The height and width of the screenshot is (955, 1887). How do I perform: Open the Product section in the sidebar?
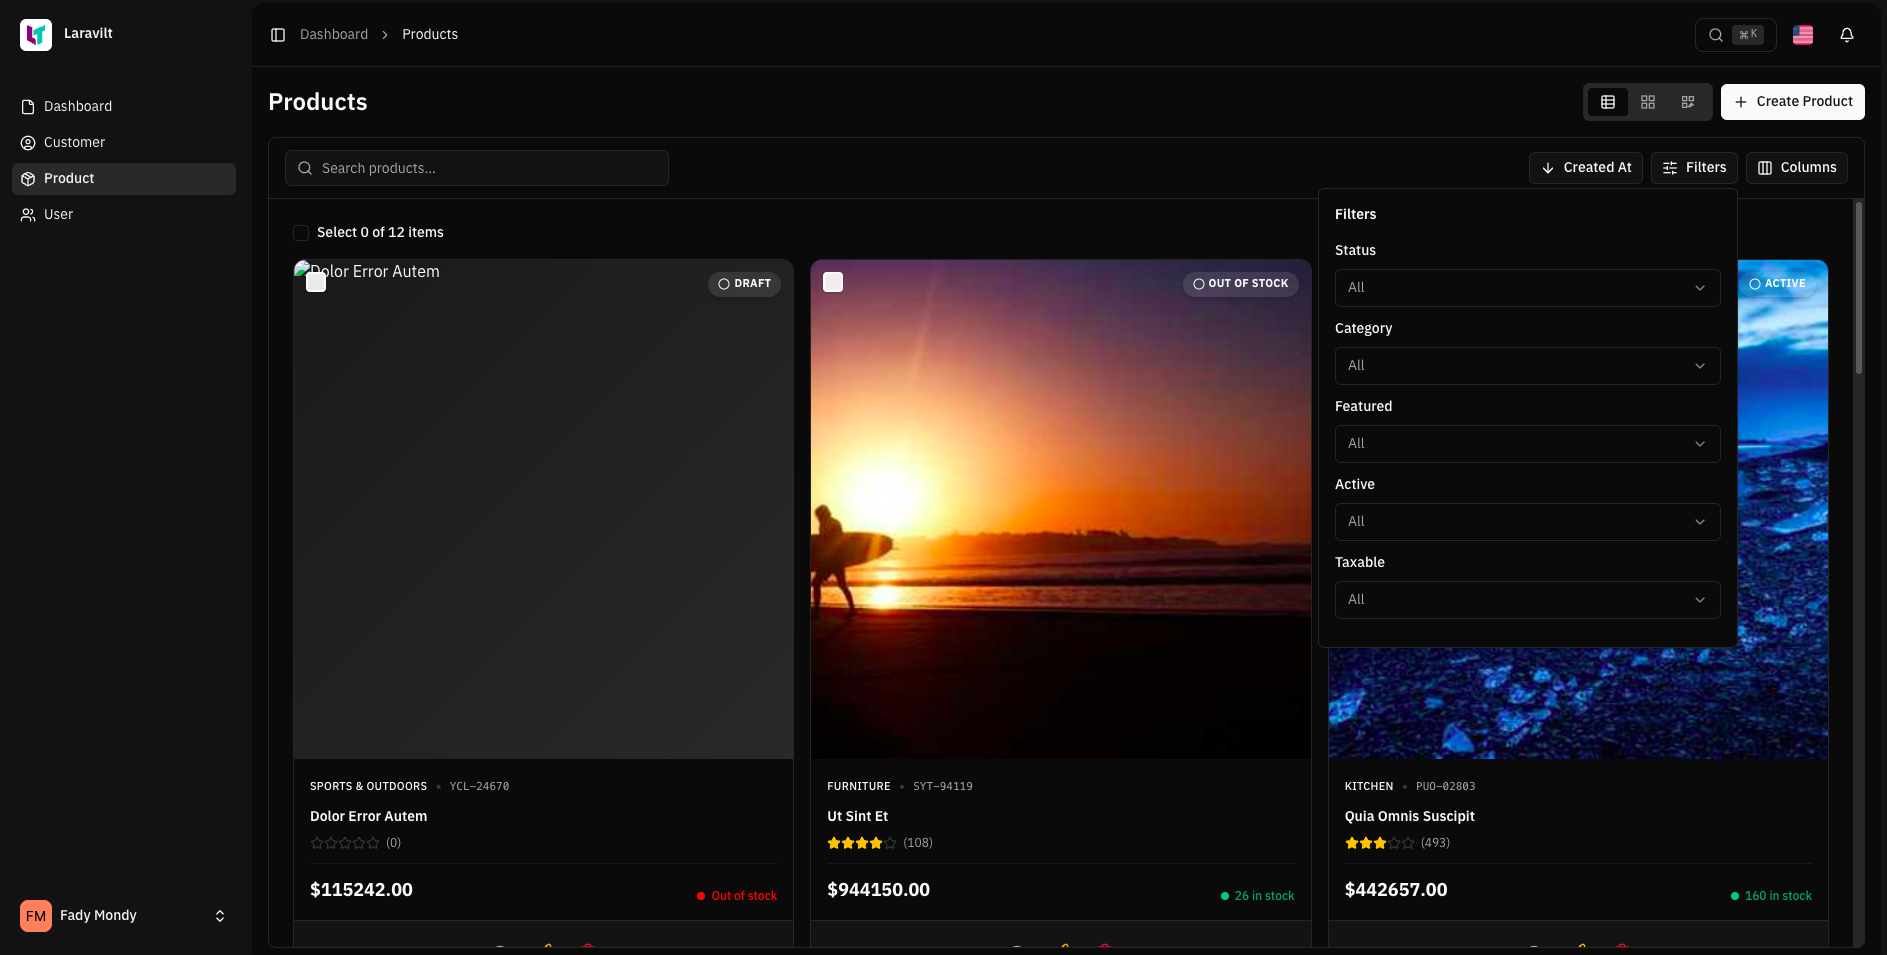pyautogui.click(x=69, y=178)
